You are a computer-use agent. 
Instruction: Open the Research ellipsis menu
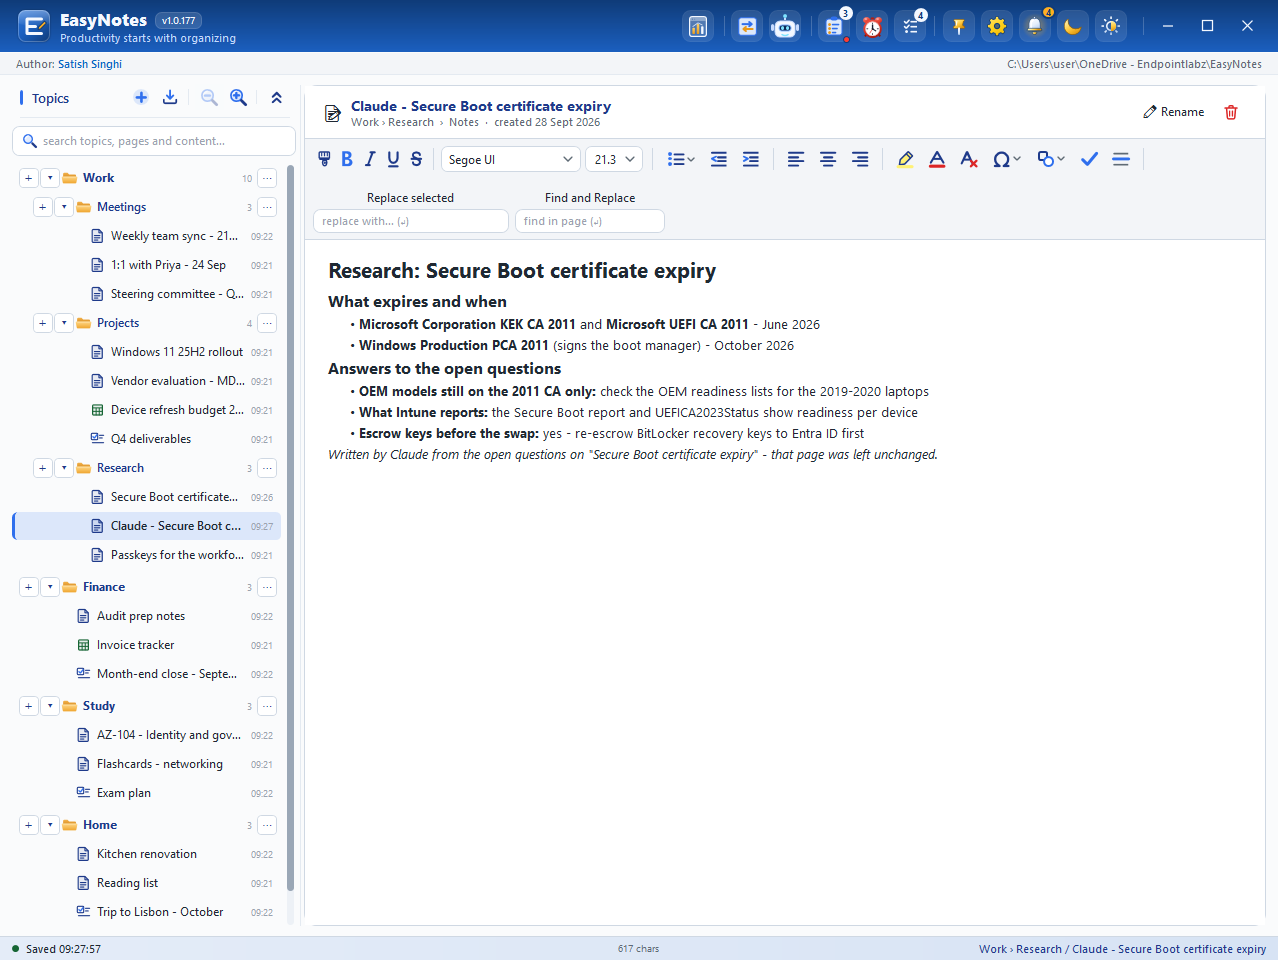(267, 468)
